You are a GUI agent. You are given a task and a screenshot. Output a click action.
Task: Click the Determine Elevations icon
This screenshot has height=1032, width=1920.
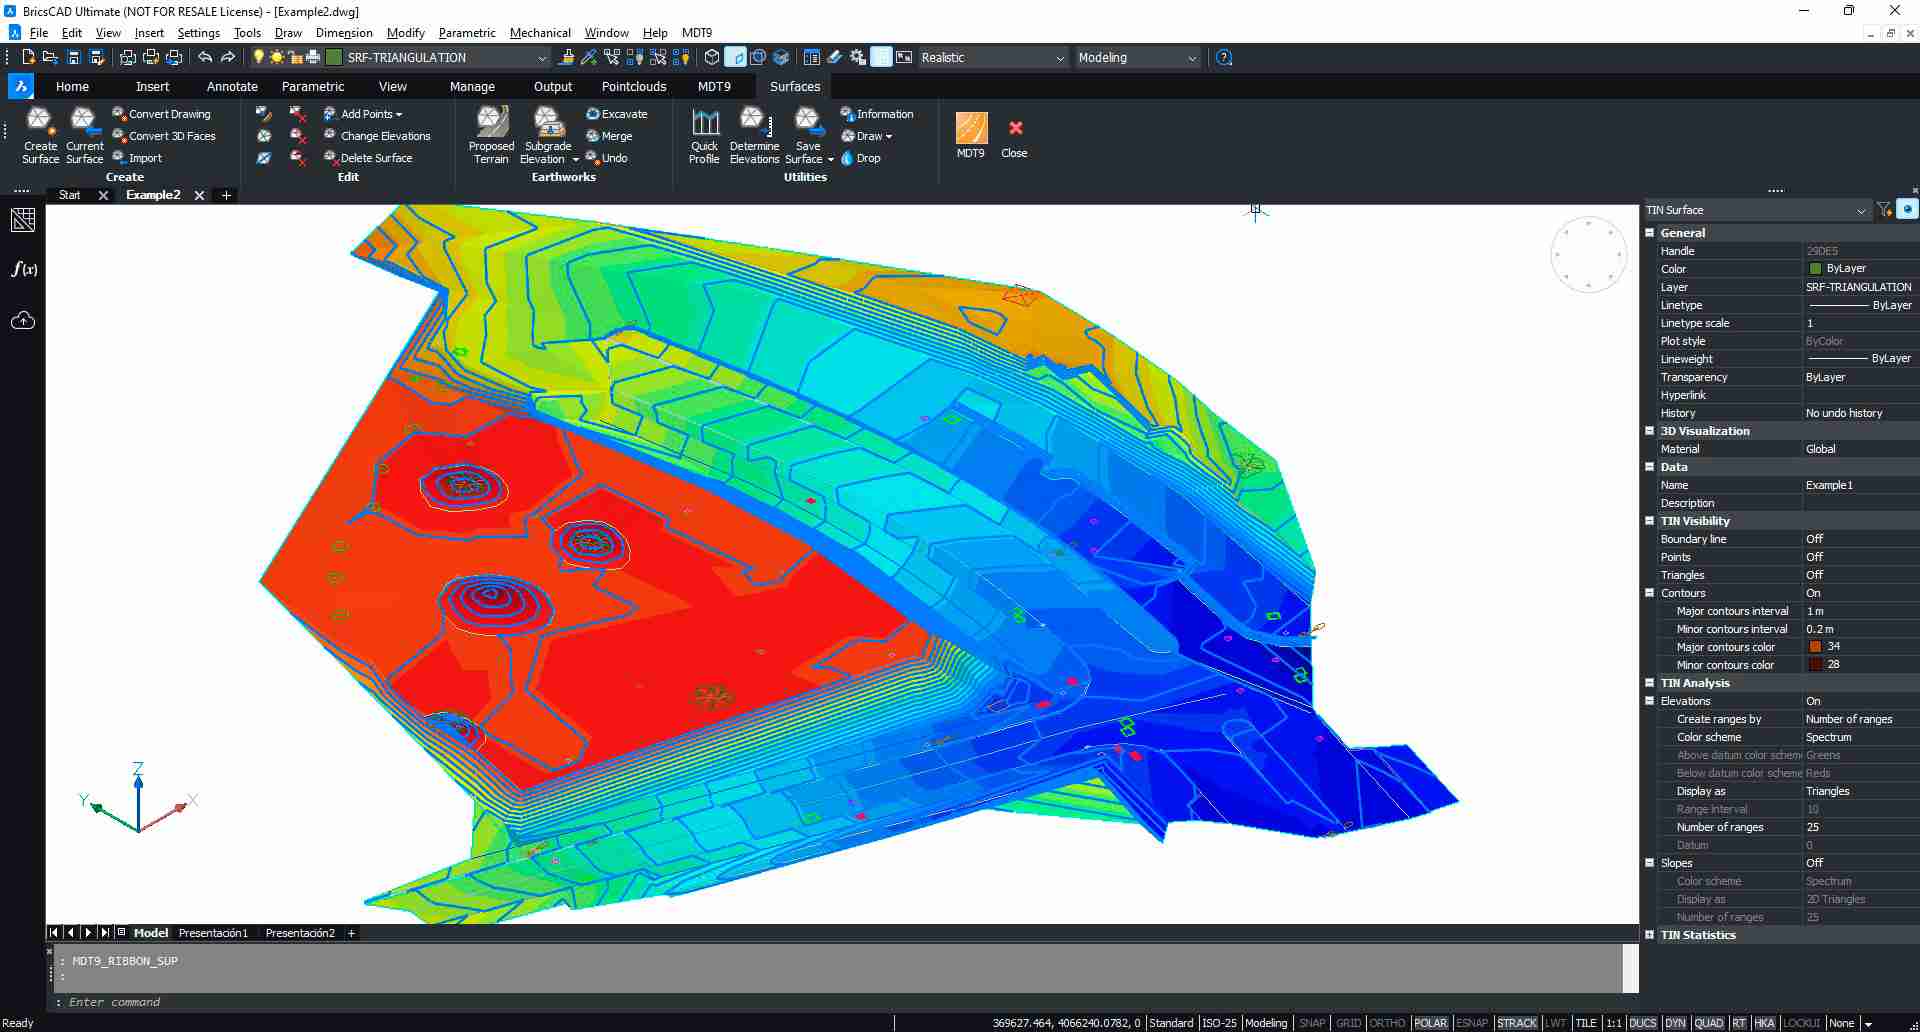755,135
